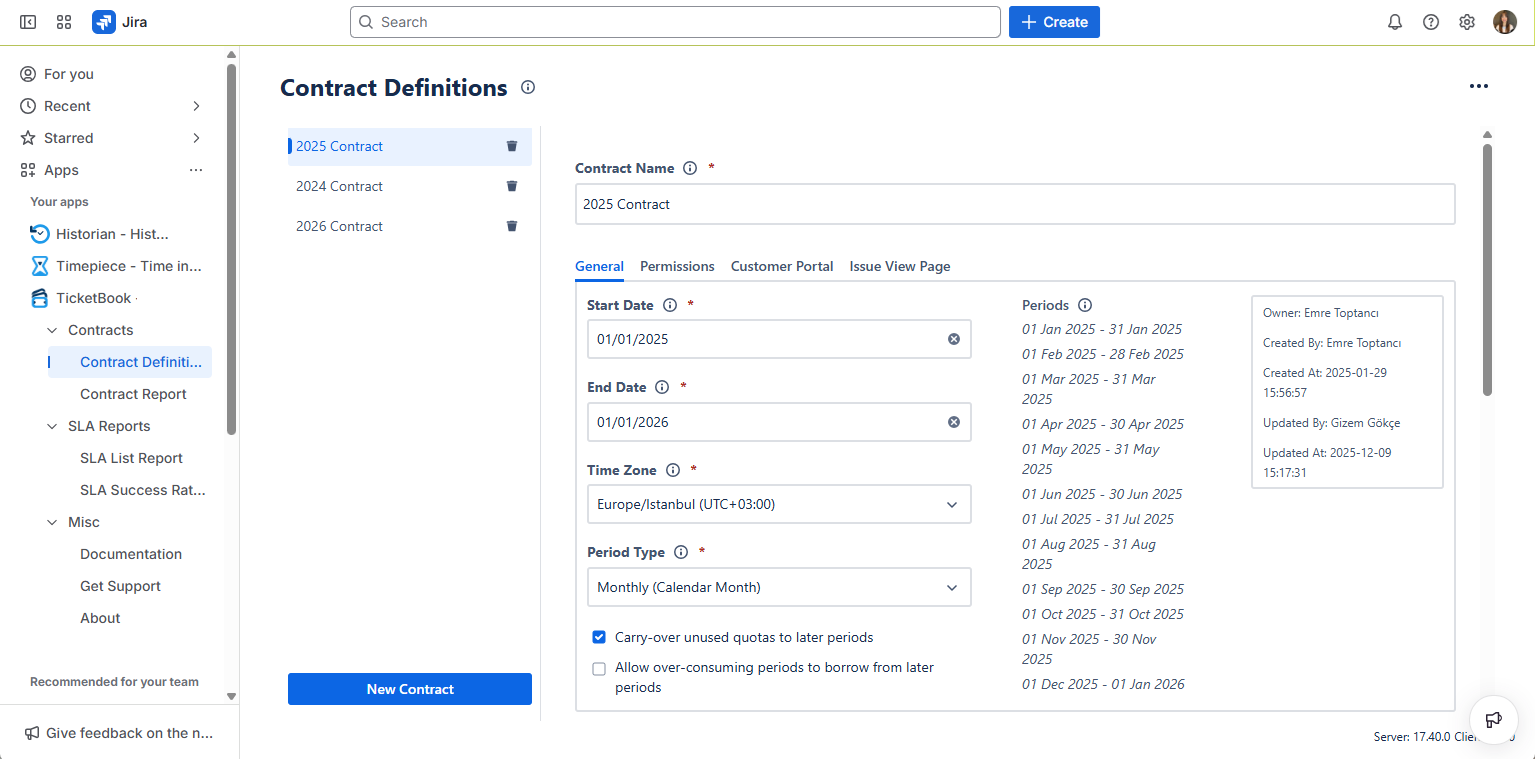Enable over-consuming periods borrowing checkbox
The width and height of the screenshot is (1535, 759).
tap(599, 668)
